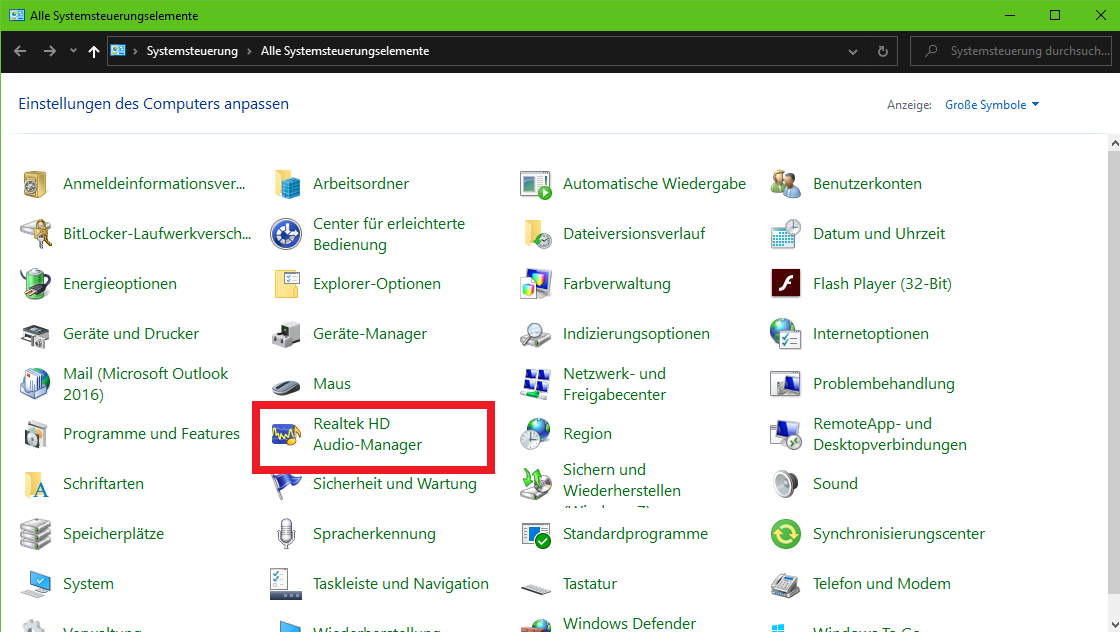Click the Programme und Features link
The height and width of the screenshot is (632, 1120).
point(151,433)
